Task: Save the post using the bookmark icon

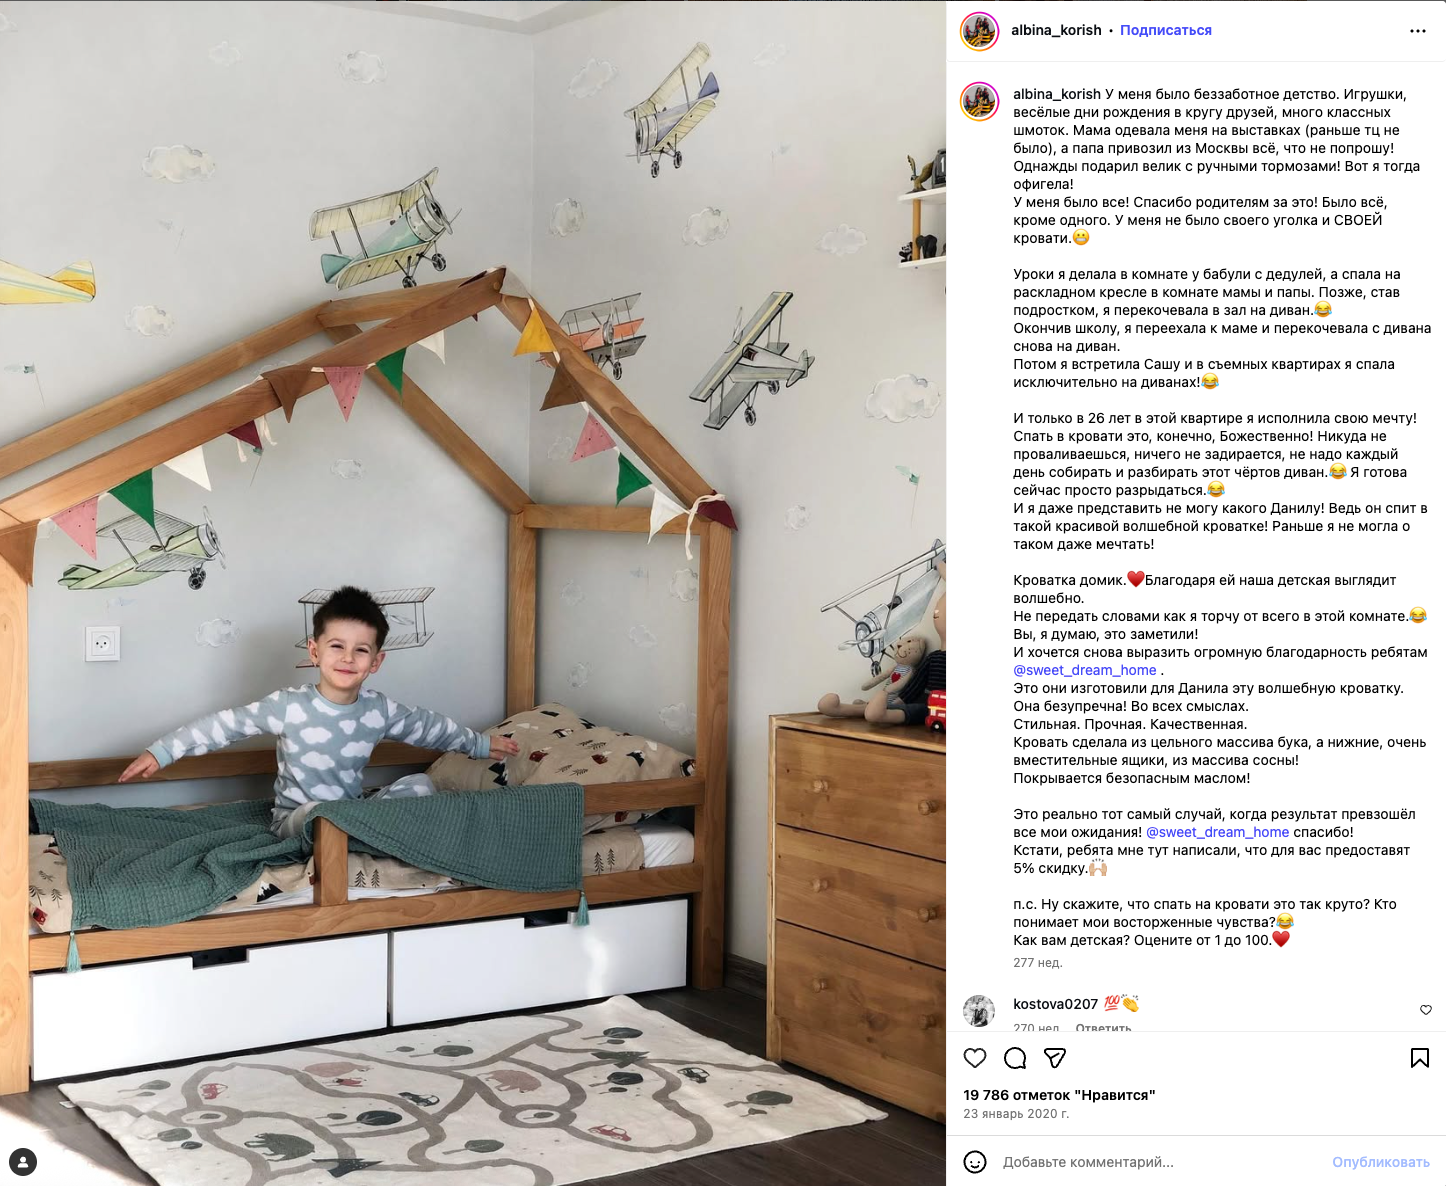Action: tap(1420, 1058)
